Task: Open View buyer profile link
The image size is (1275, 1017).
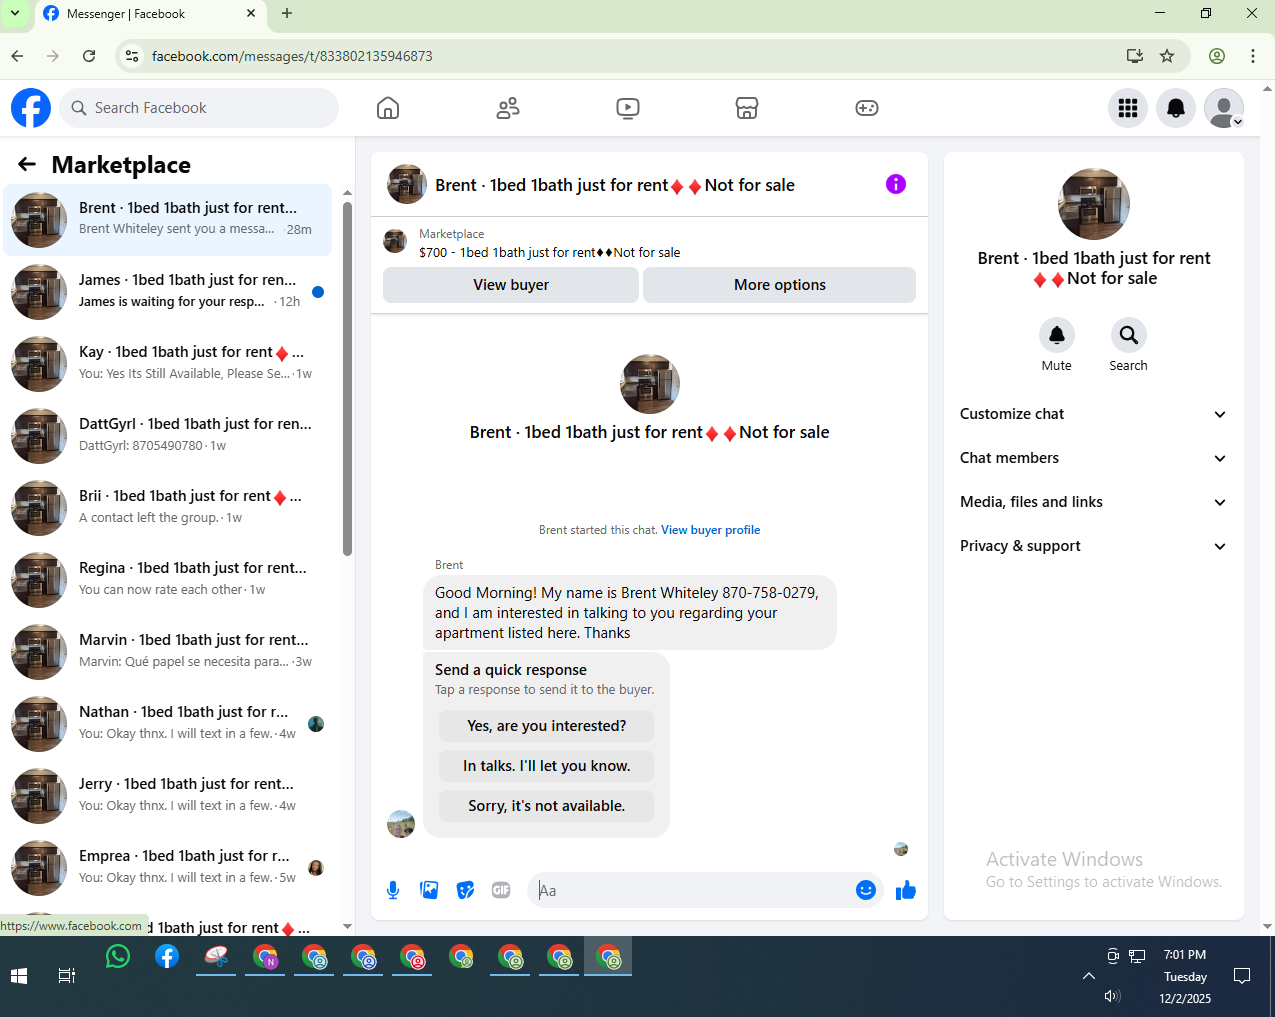Action: (710, 530)
